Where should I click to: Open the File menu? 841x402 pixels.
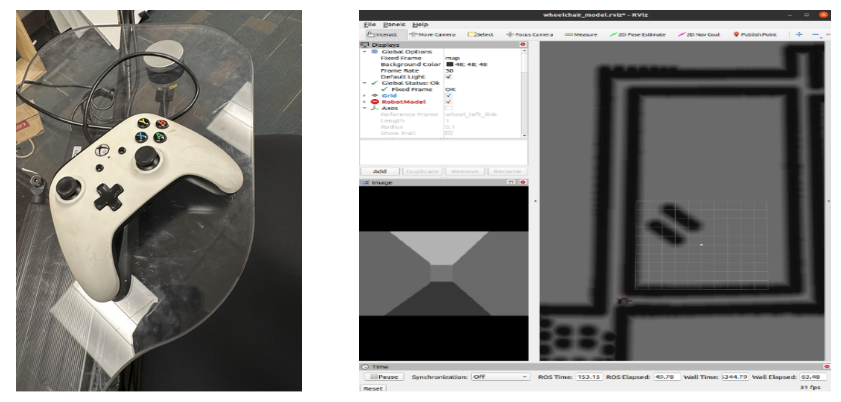pyautogui.click(x=370, y=25)
